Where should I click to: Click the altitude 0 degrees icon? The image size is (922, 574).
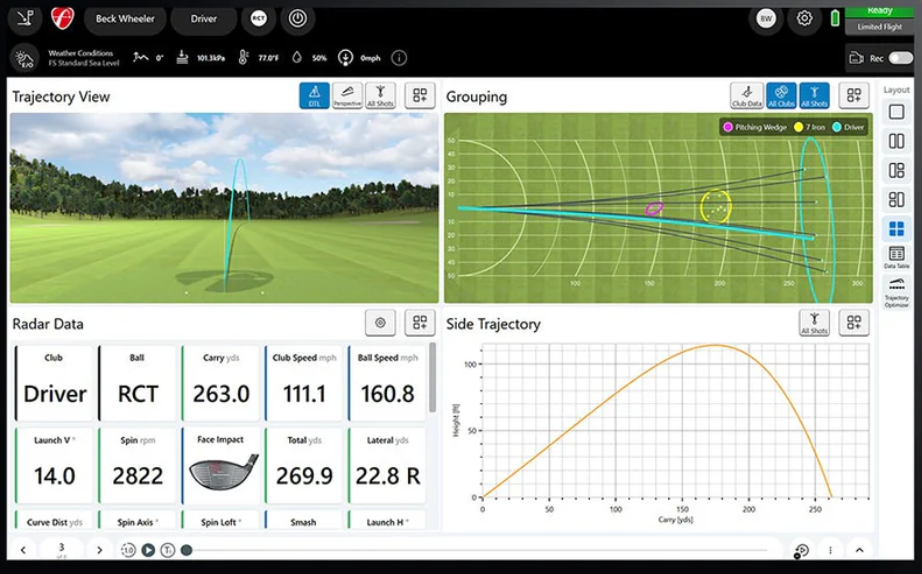[x=141, y=58]
